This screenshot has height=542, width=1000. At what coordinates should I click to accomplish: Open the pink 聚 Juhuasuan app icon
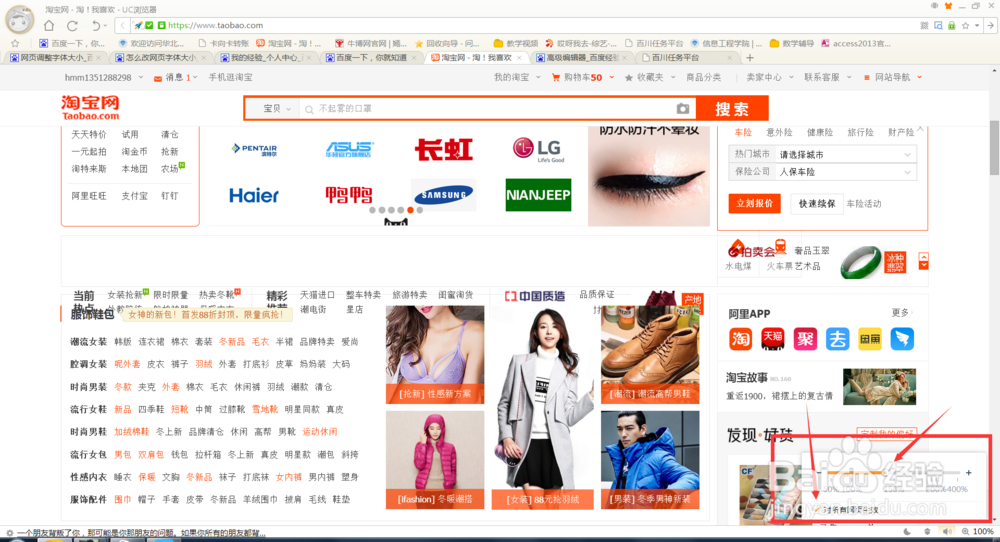click(x=805, y=339)
